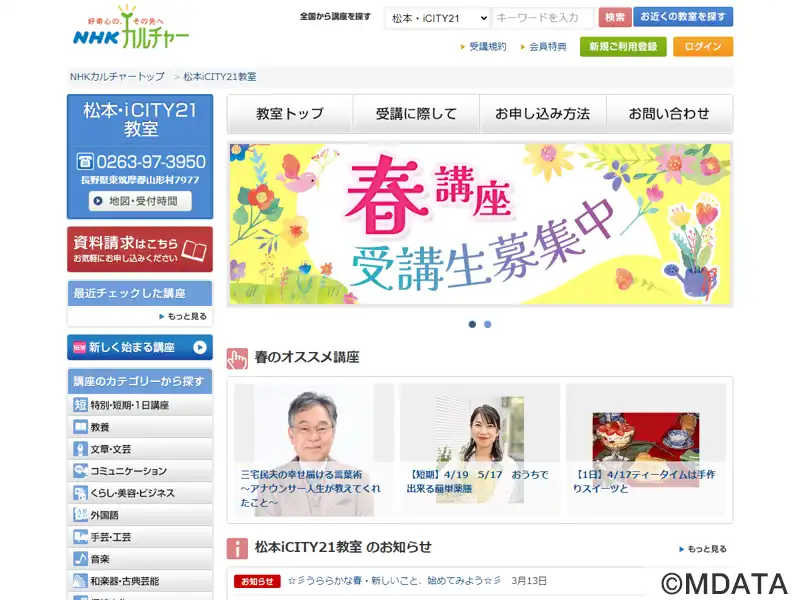The height and width of the screenshot is (600, 800).
Task: Open the 4/17ティータイムは手作りスイーツと card
Action: 646,450
